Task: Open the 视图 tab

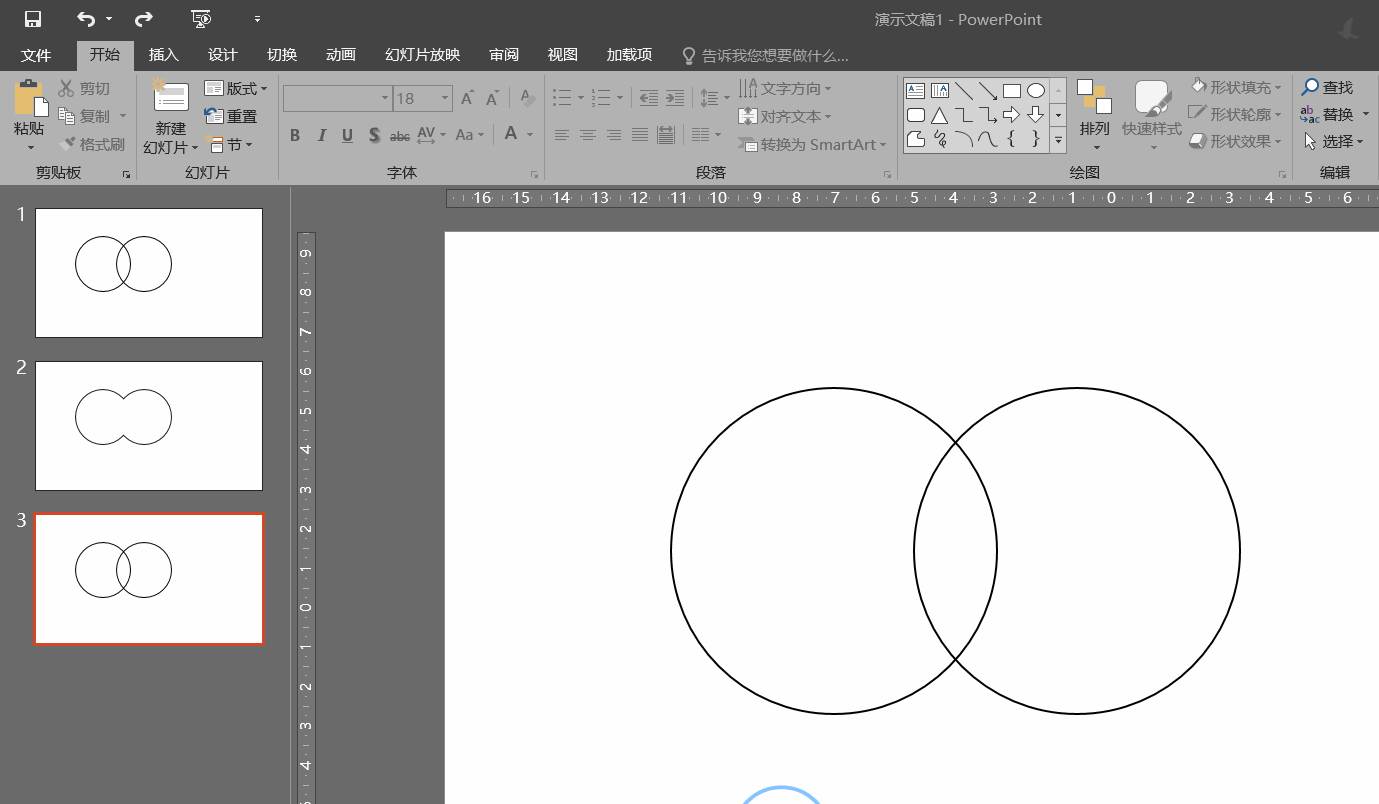Action: pyautogui.click(x=563, y=55)
